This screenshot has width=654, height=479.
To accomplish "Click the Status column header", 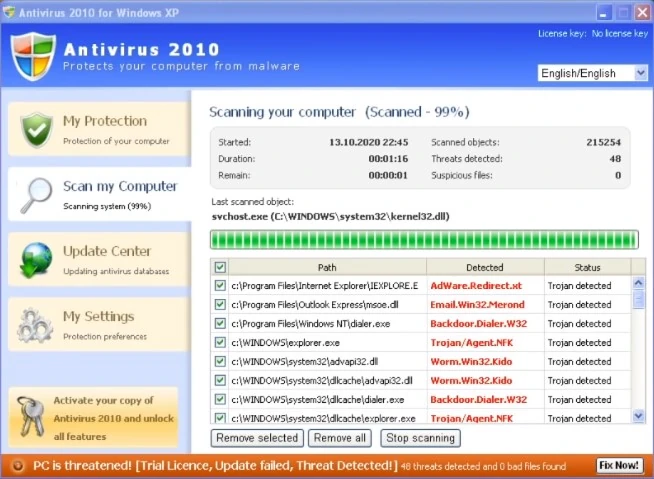I will coord(587,267).
